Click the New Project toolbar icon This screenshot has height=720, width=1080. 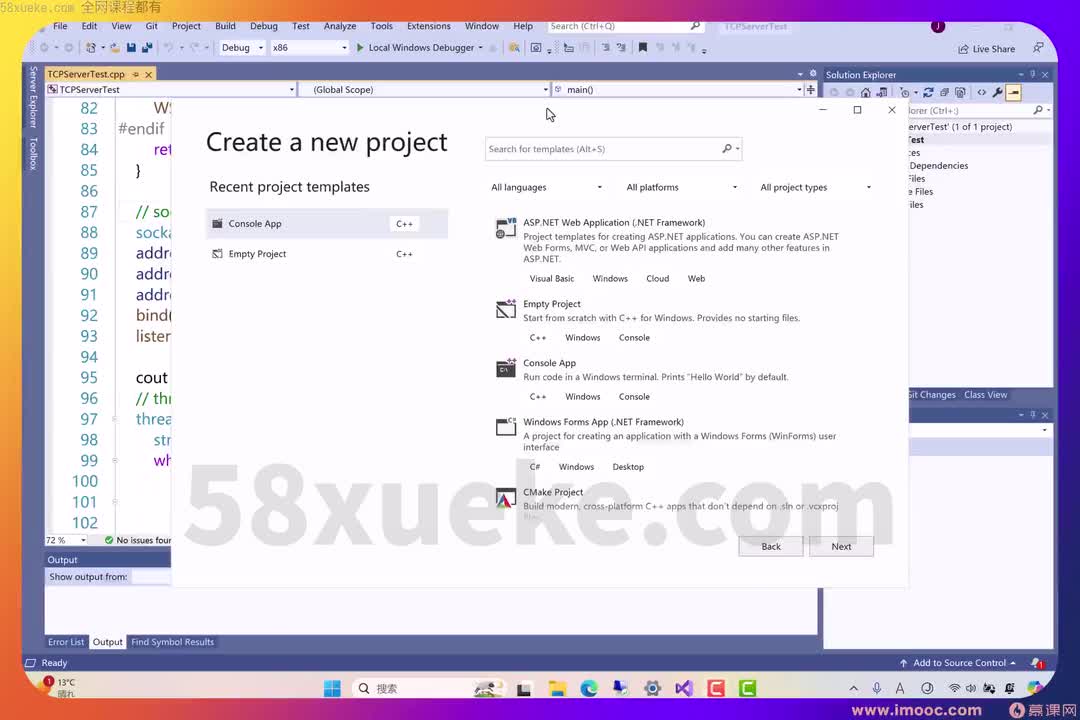(90, 48)
